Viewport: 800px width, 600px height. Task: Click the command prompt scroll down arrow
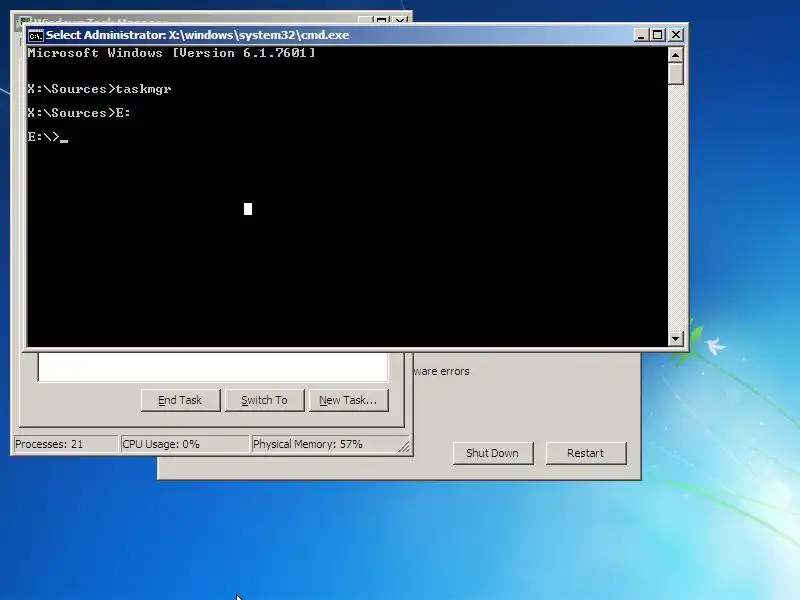[676, 338]
